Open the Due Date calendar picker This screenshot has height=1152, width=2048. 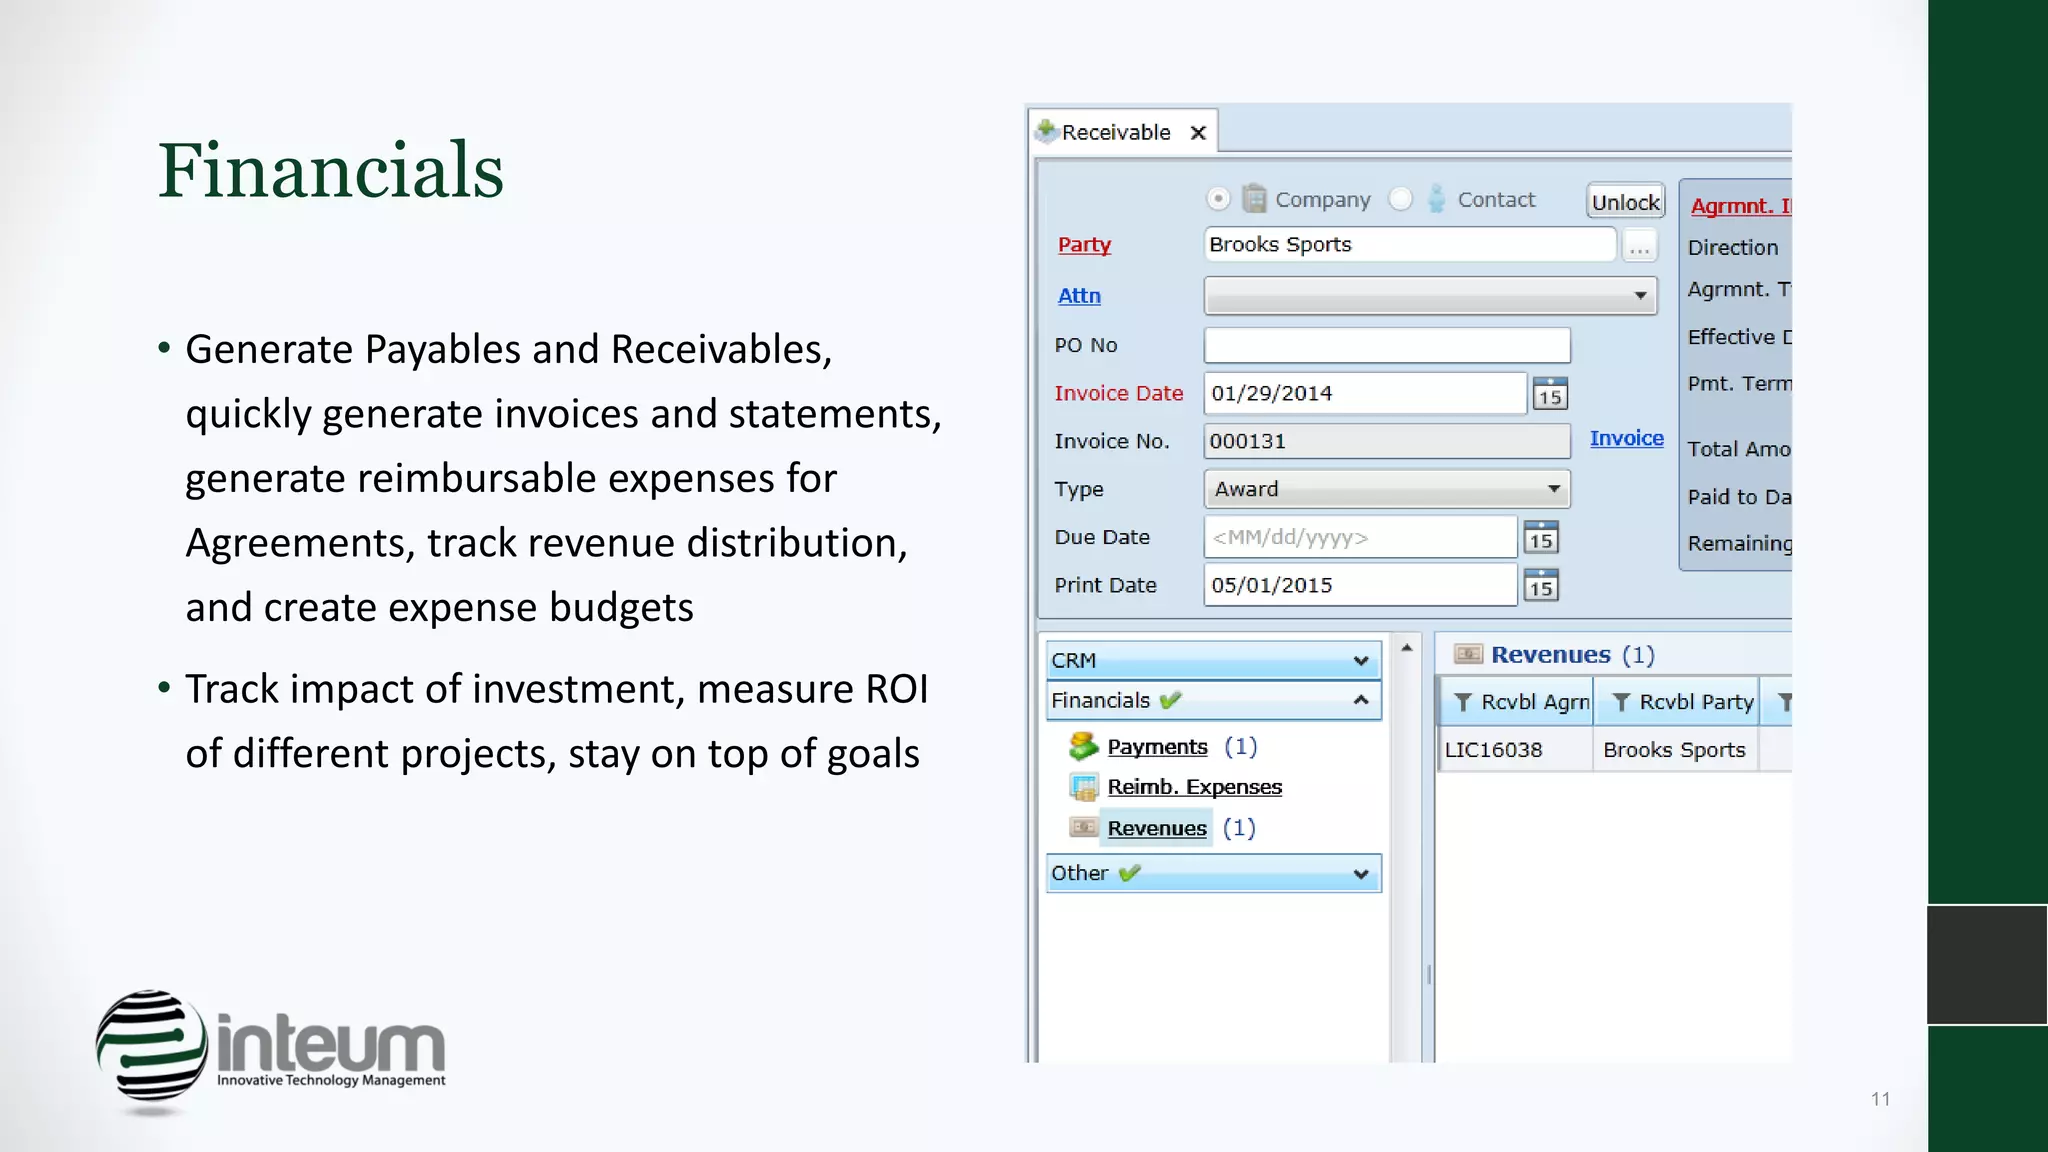1541,538
